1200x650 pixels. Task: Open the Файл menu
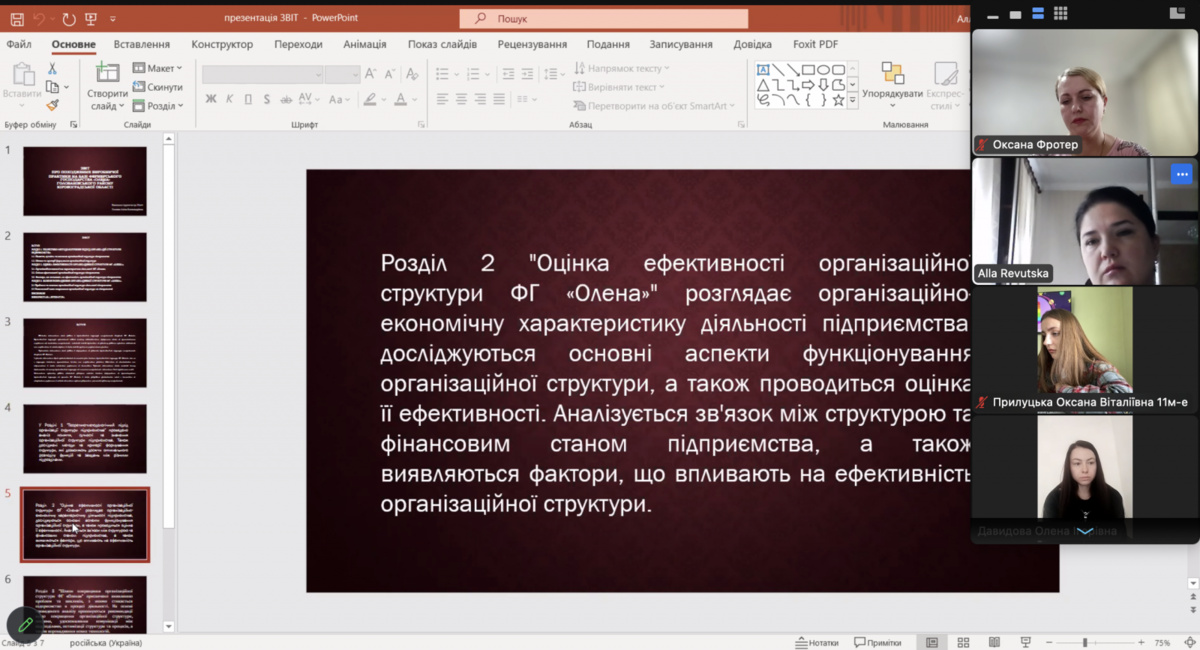coord(19,44)
